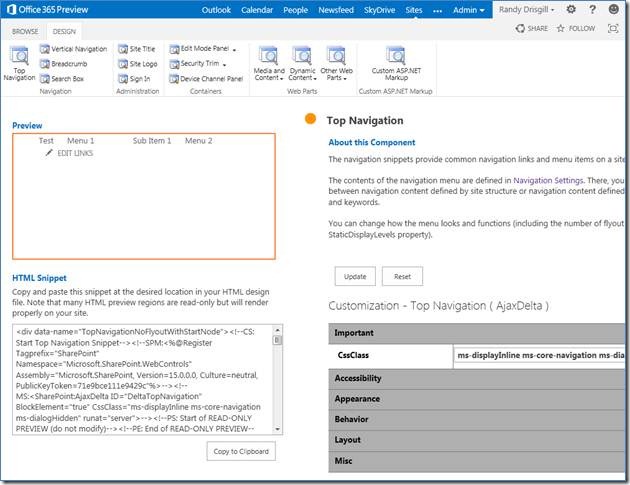Open People in top bar

tap(295, 10)
